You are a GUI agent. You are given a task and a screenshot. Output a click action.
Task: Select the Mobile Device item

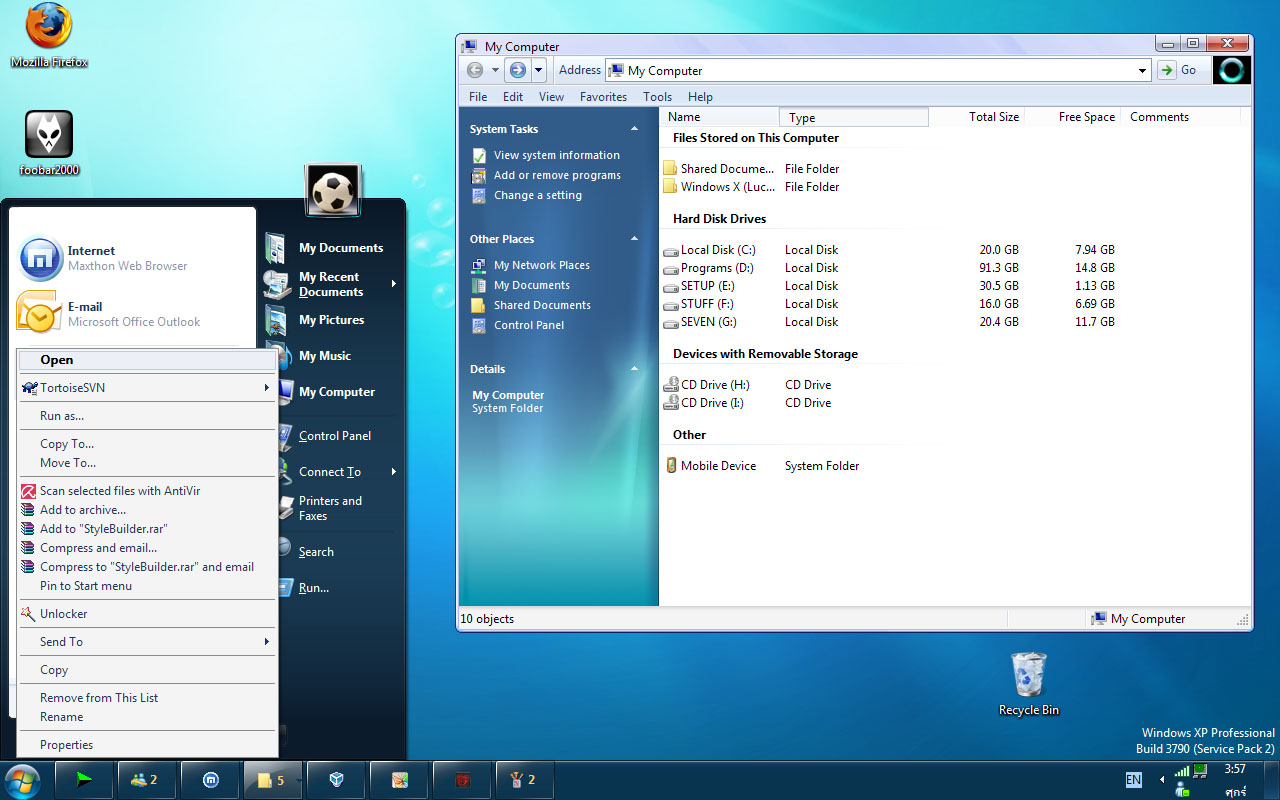[717, 466]
